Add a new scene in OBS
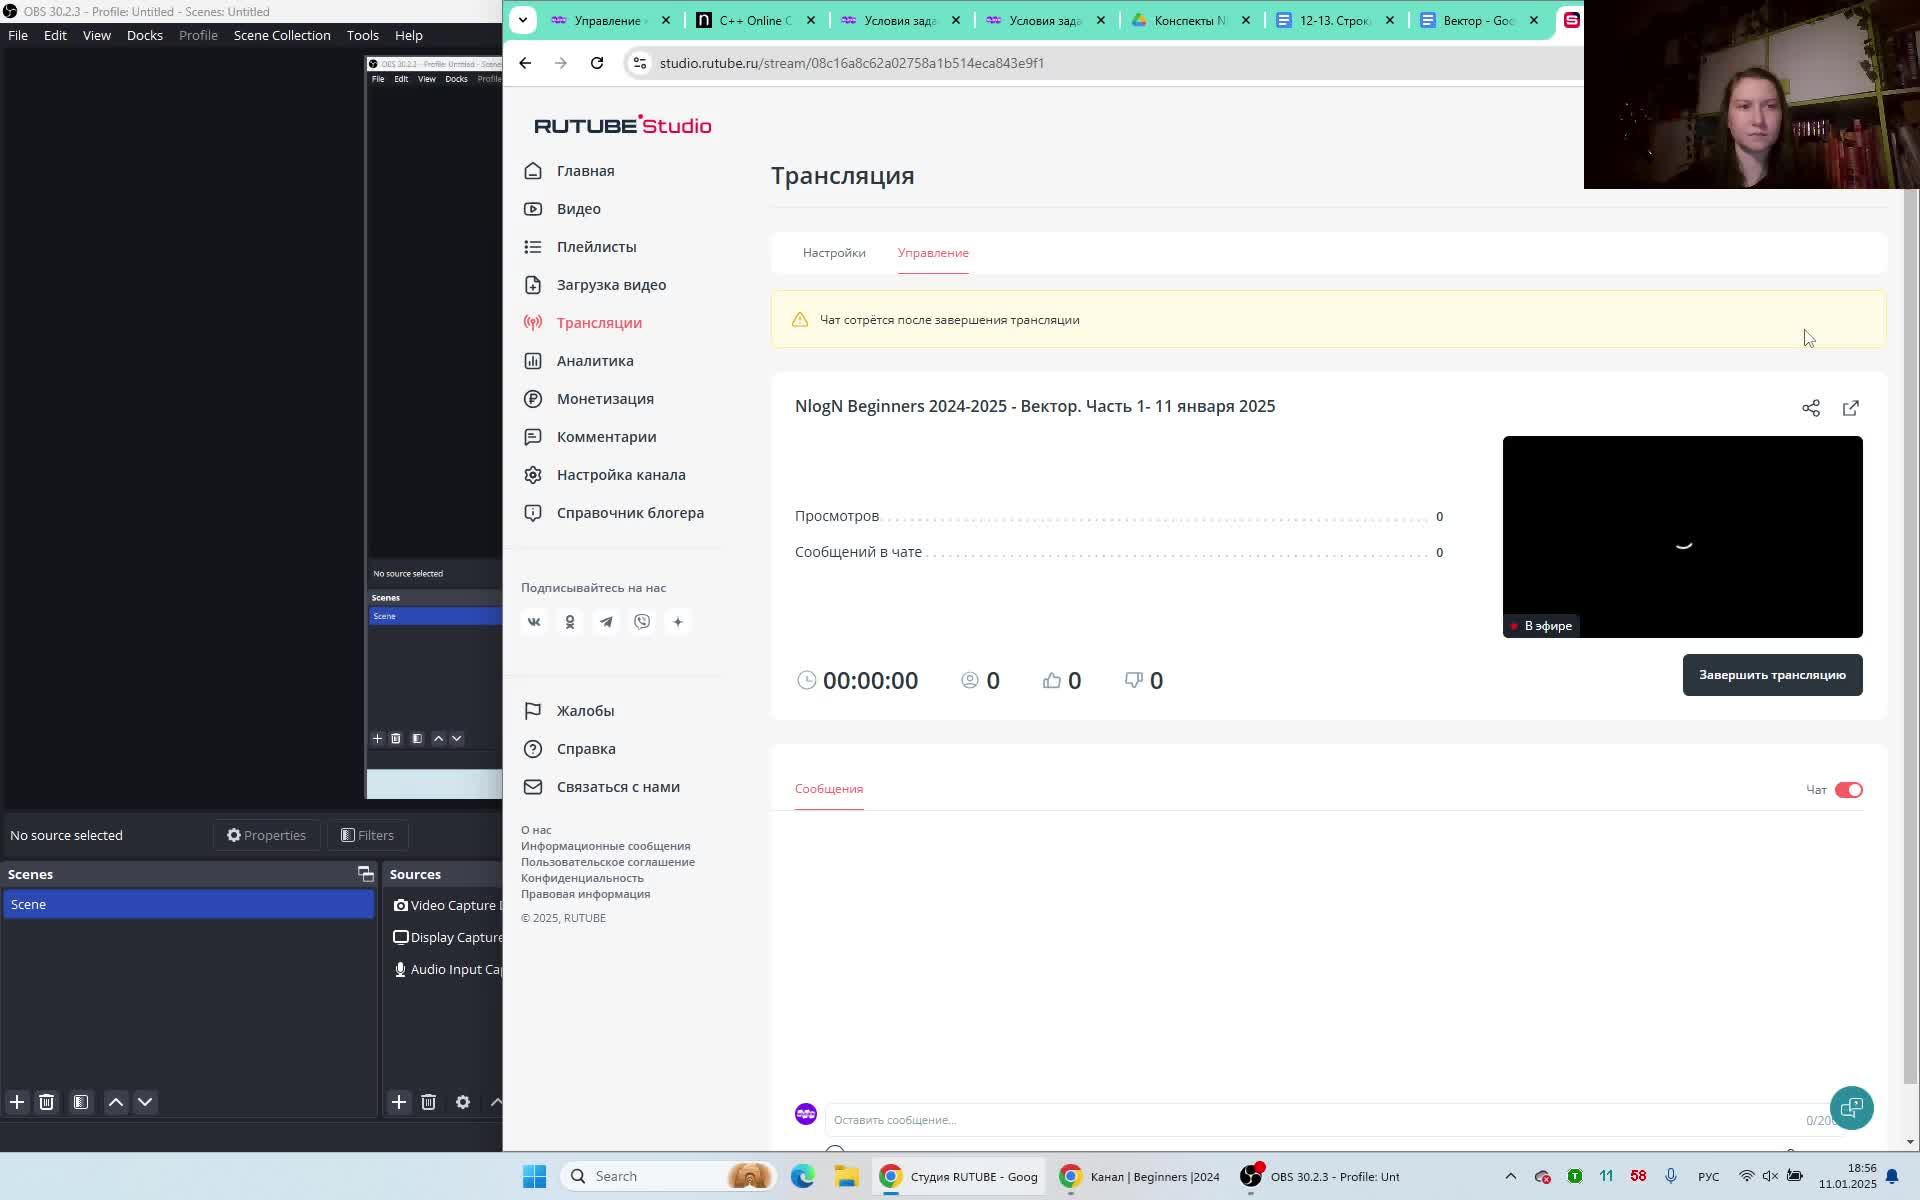This screenshot has height=1200, width=1920. click(17, 1102)
